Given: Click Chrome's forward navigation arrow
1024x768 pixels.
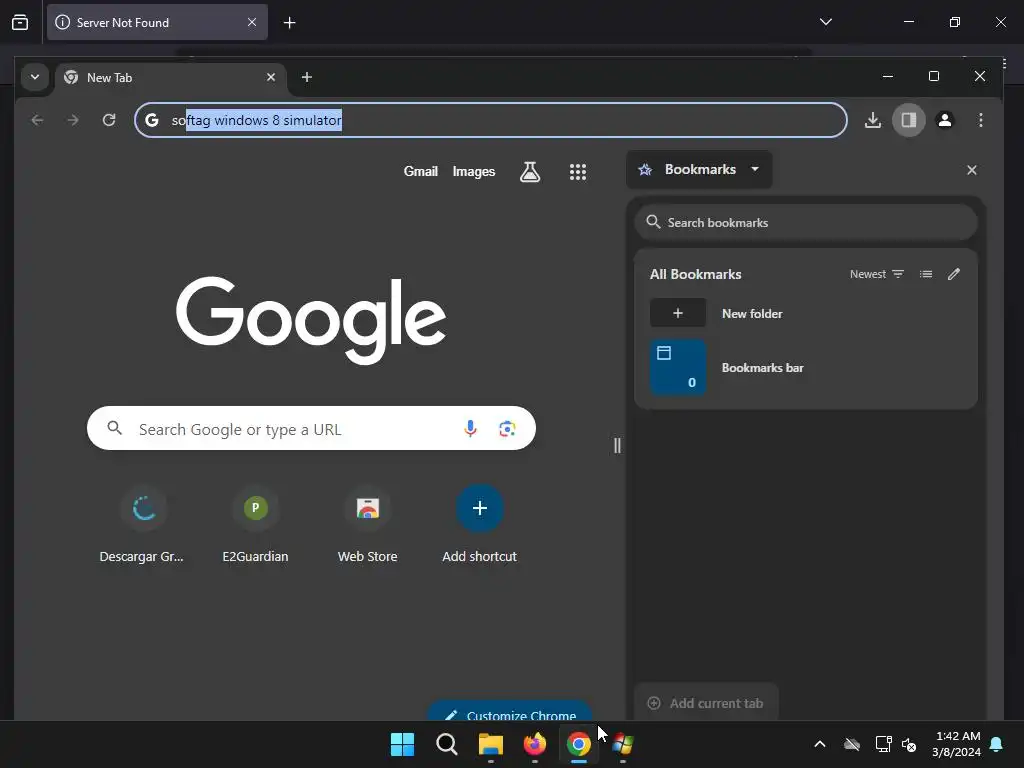Looking at the screenshot, I should 73,120.
